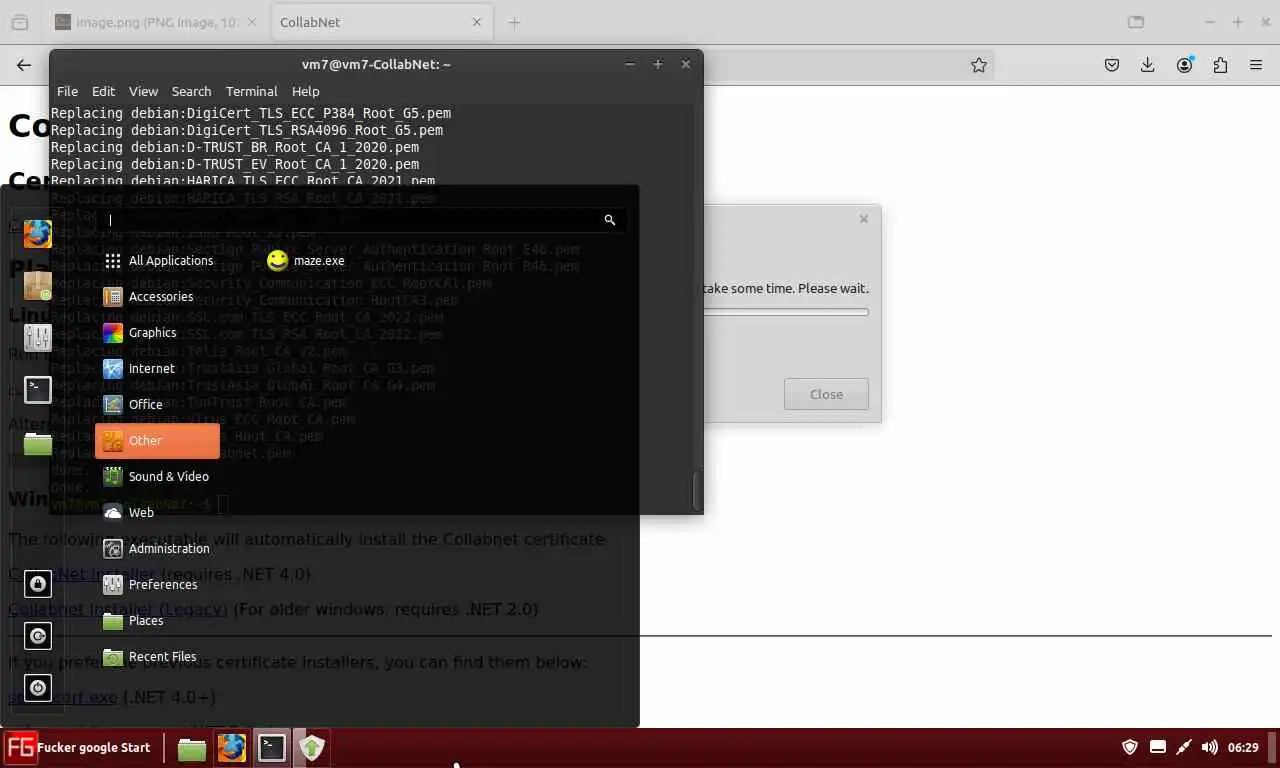
Task: Launch maze.exe from the Other category
Action: tap(306, 260)
